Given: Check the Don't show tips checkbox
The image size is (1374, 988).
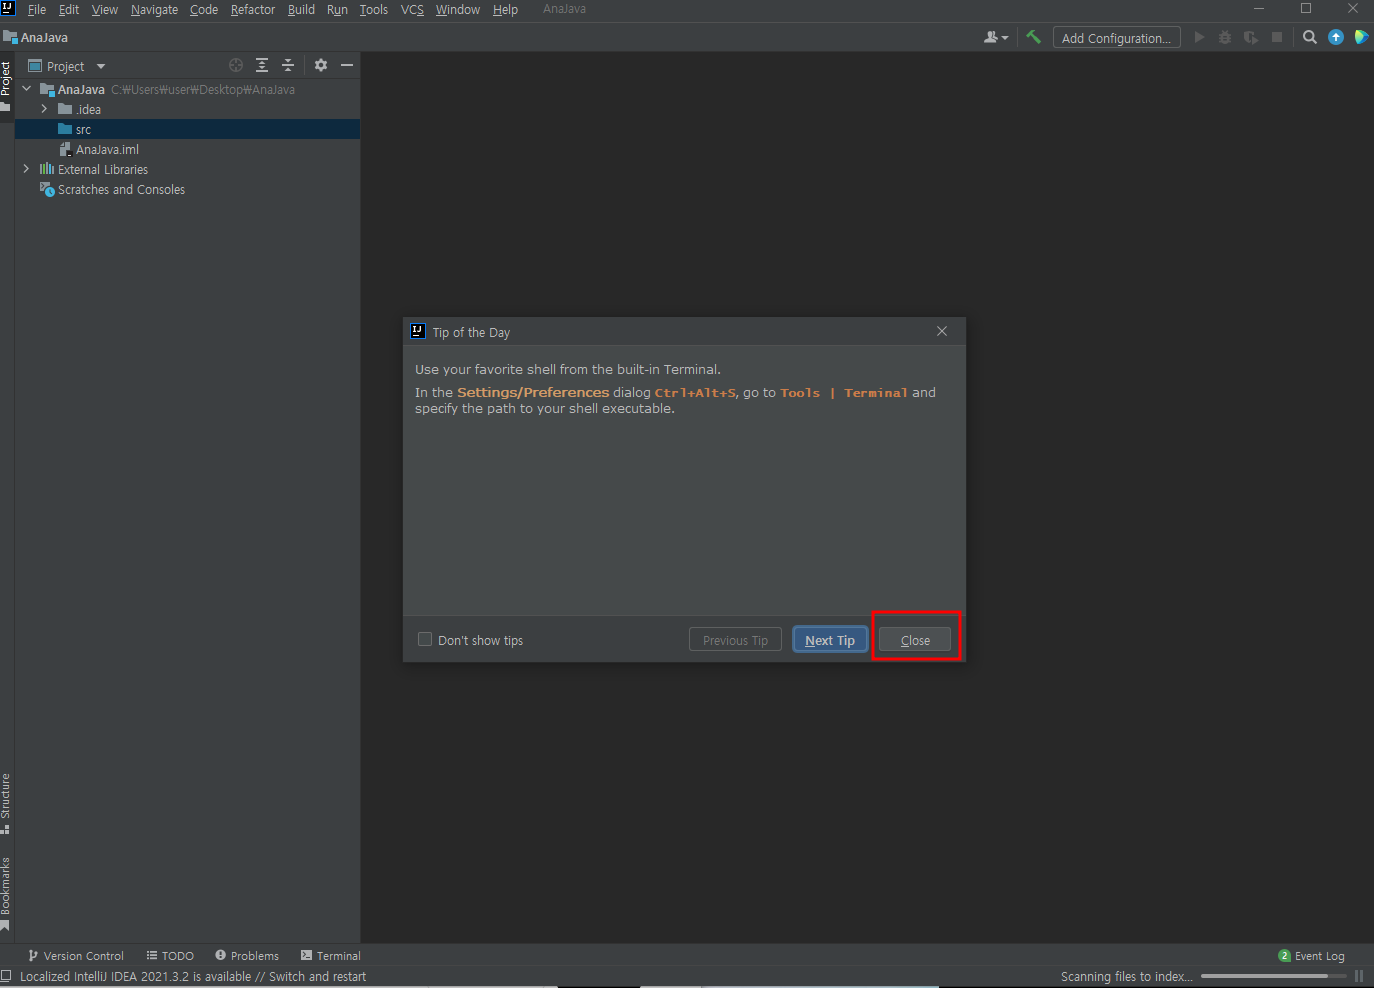Looking at the screenshot, I should click(425, 639).
